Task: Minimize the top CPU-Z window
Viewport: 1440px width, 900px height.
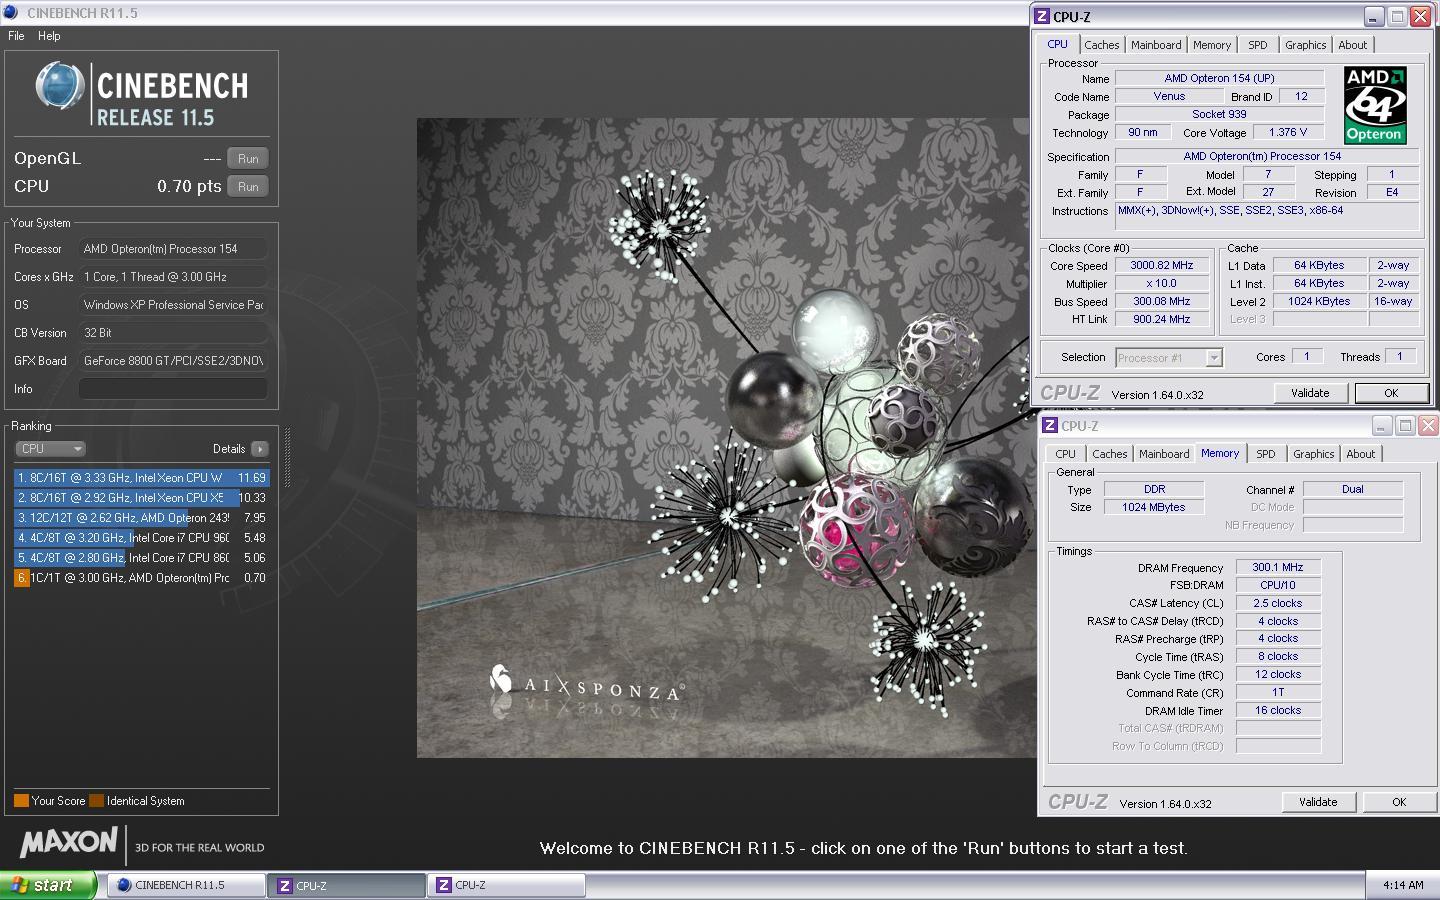Action: (x=1374, y=16)
